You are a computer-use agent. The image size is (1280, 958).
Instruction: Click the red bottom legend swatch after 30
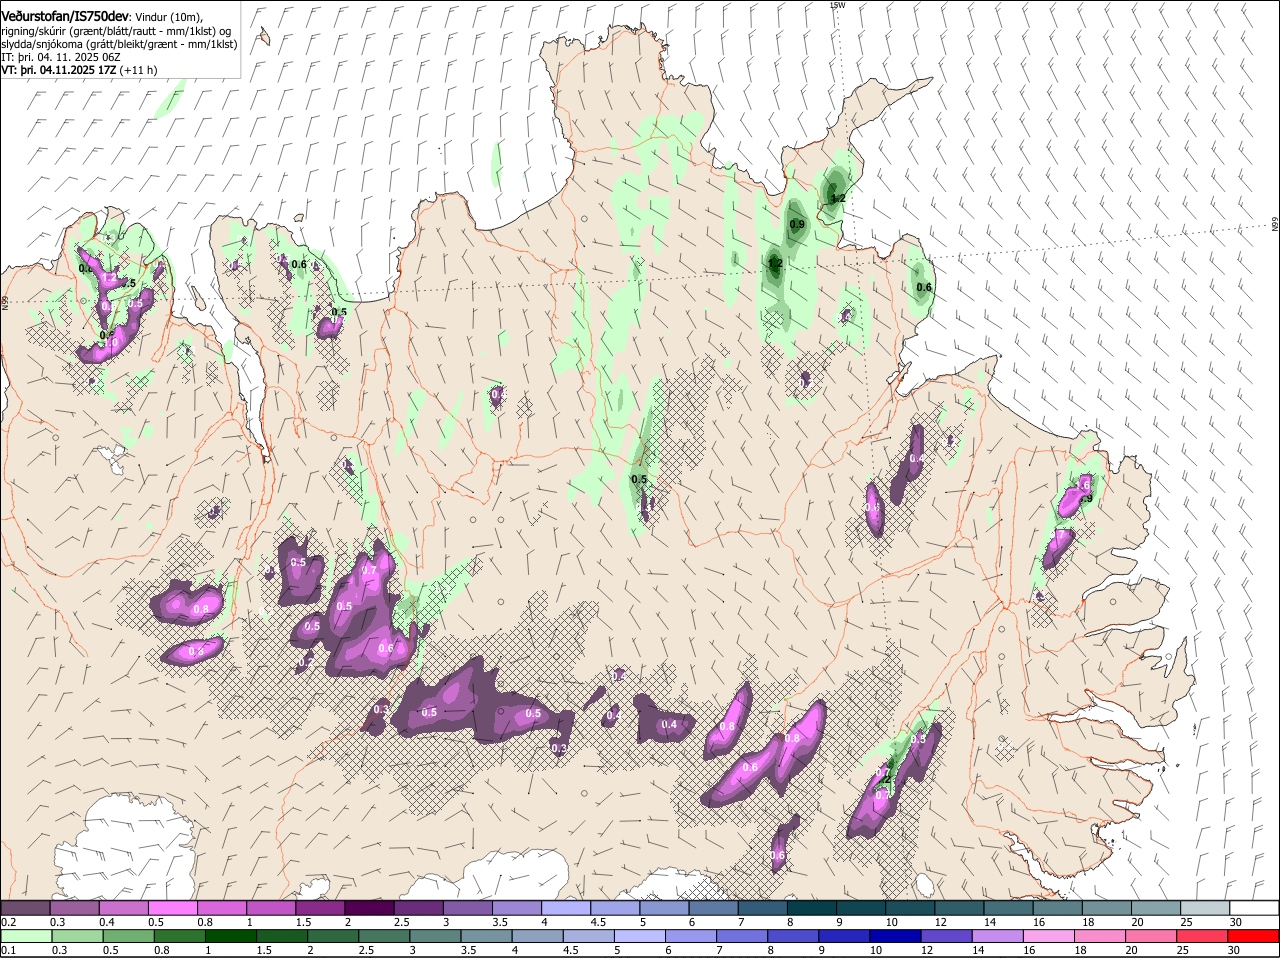(x=1254, y=936)
